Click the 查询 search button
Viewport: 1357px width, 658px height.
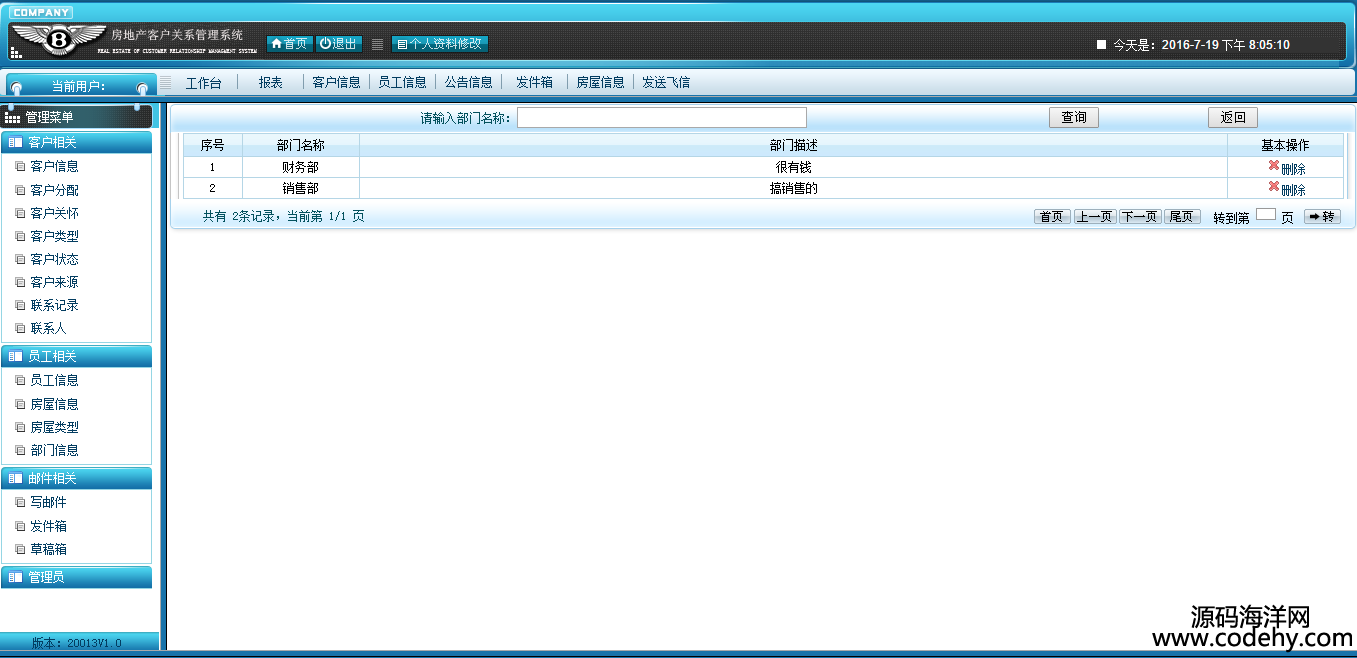(1073, 118)
